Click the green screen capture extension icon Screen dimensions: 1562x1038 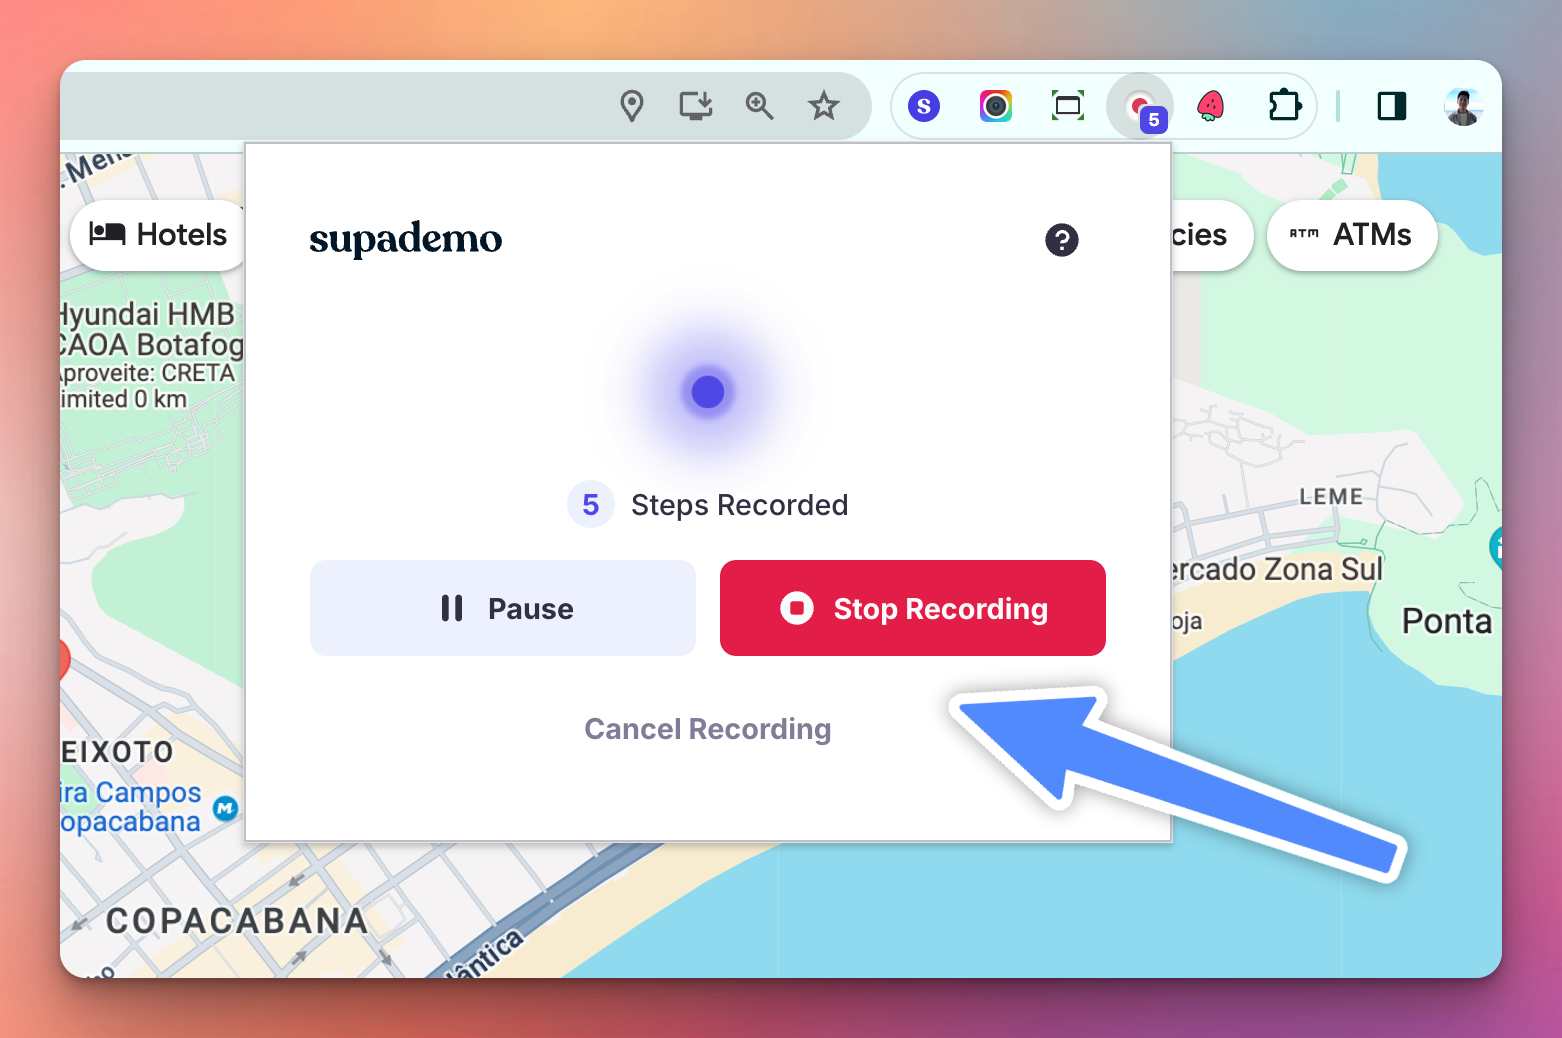(x=1068, y=106)
